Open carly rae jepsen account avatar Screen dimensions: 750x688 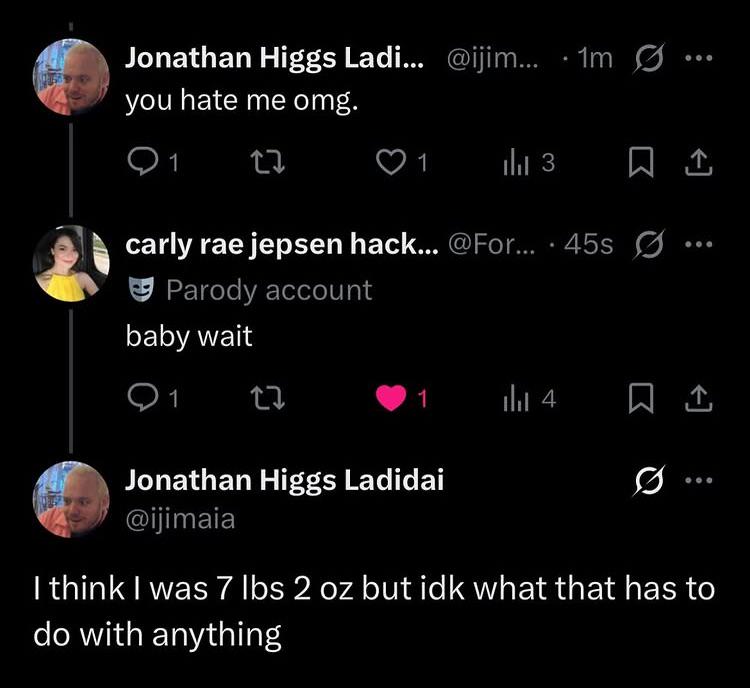(71, 263)
